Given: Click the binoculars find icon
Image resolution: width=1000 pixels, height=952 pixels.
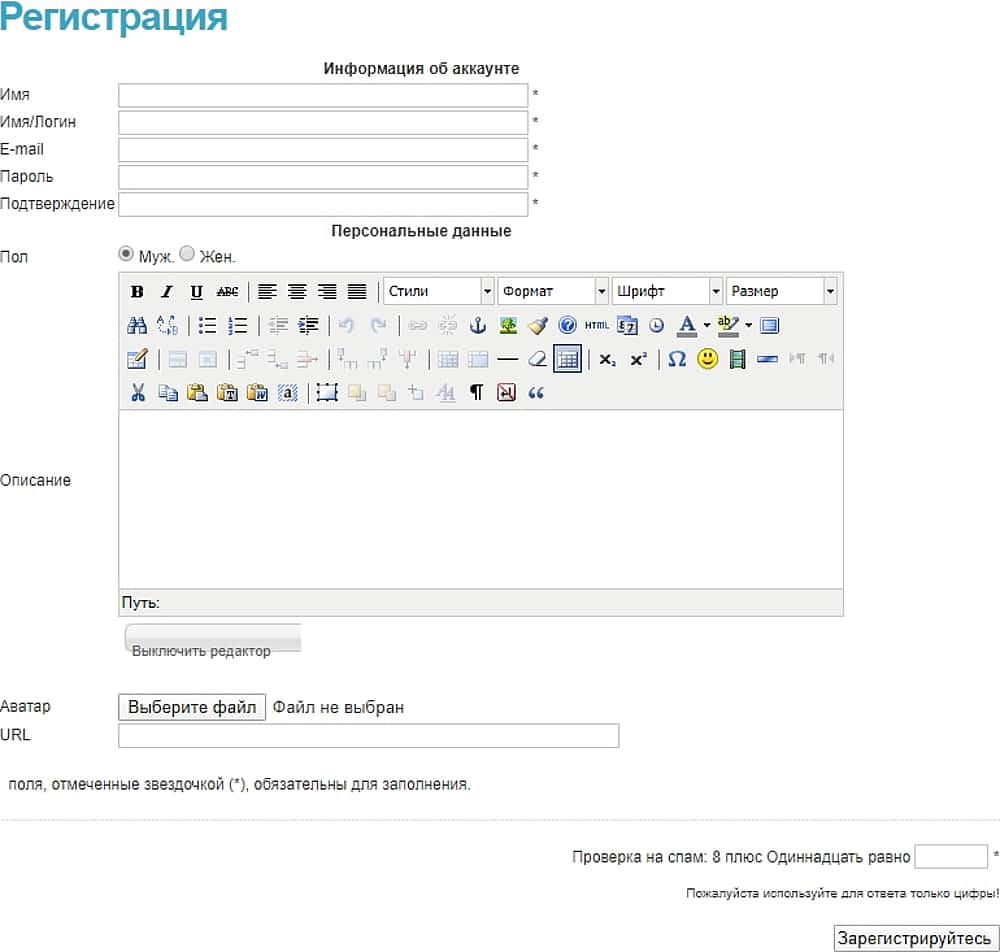Looking at the screenshot, I should click(x=137, y=325).
